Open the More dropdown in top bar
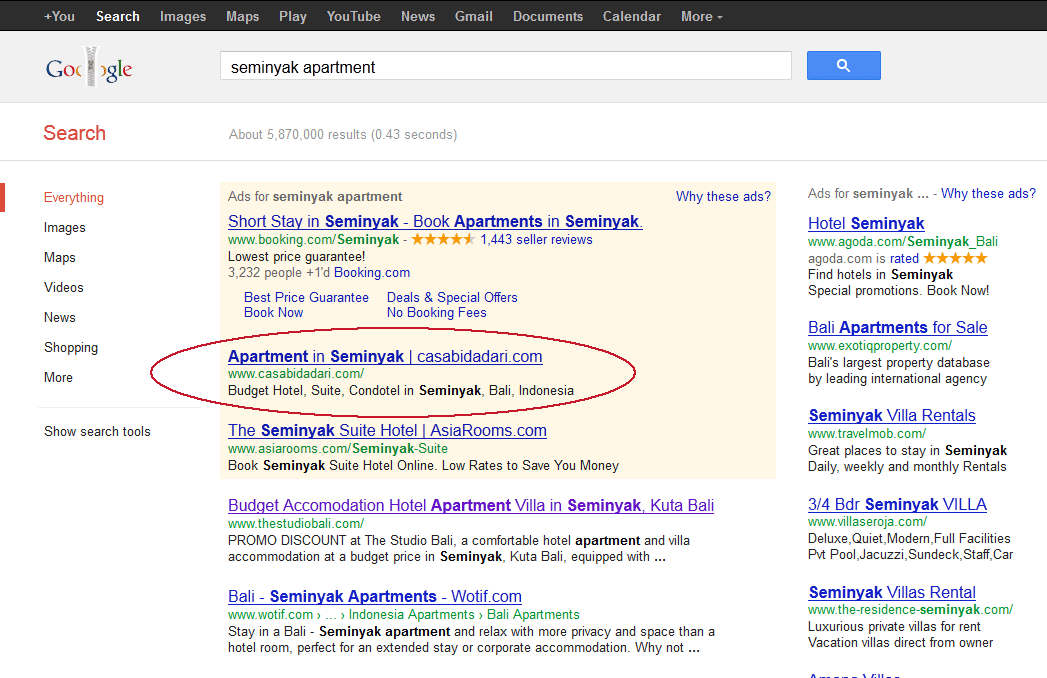Image resolution: width=1047 pixels, height=678 pixels. pyautogui.click(x=701, y=16)
